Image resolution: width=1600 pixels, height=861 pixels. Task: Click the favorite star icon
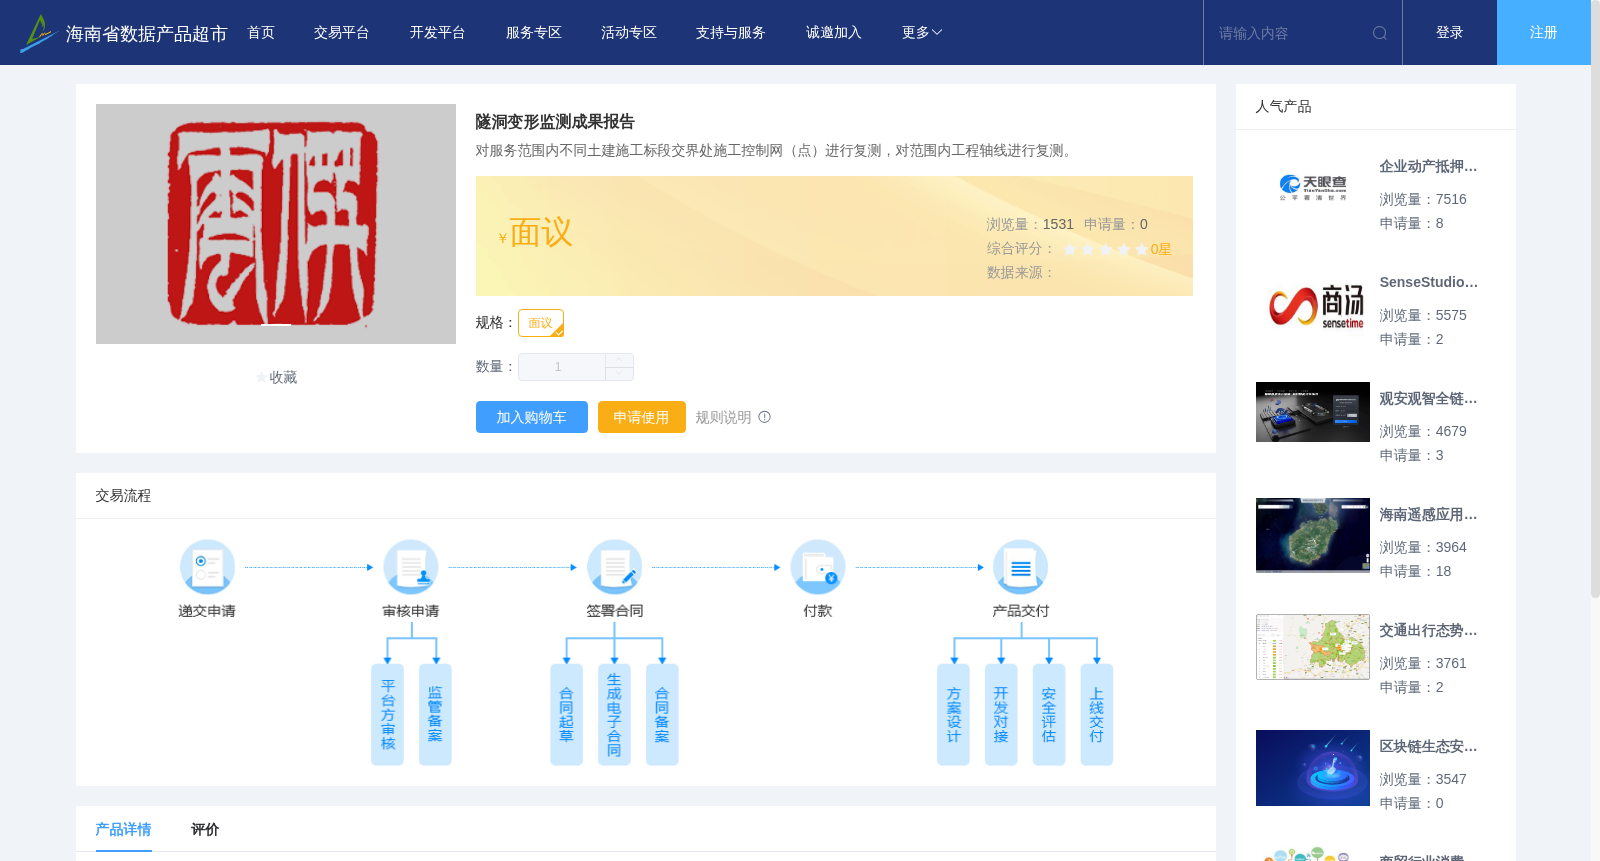(262, 378)
